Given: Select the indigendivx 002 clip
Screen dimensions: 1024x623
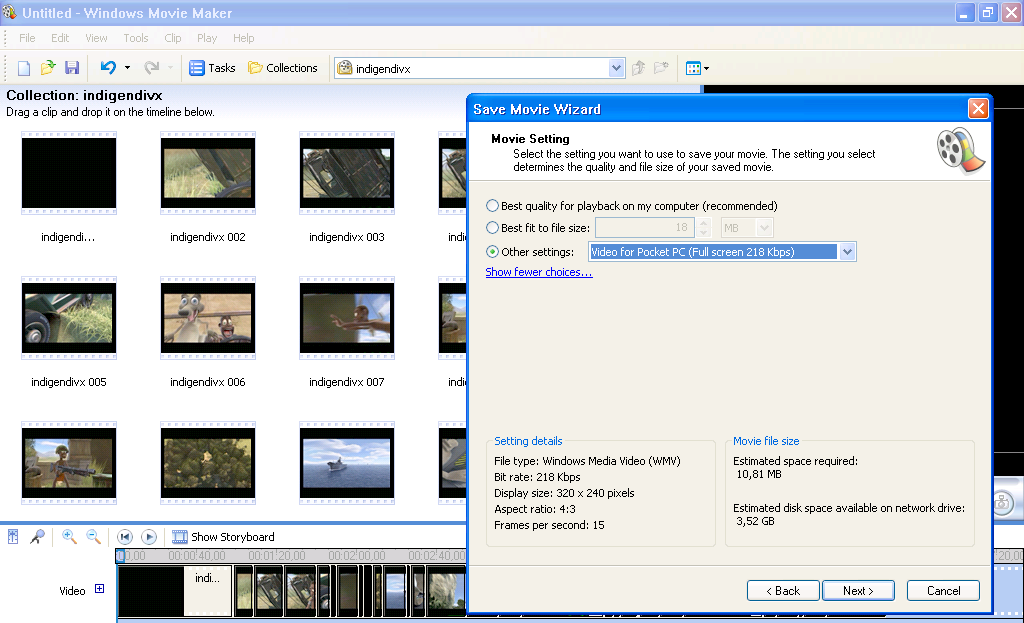Looking at the screenshot, I should pos(208,173).
